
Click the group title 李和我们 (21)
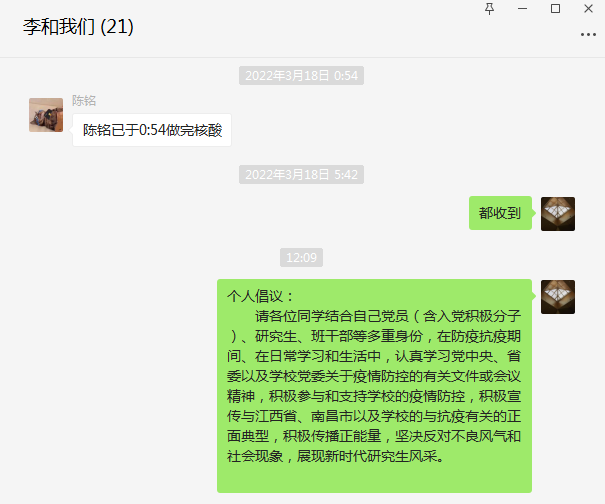click(78, 27)
